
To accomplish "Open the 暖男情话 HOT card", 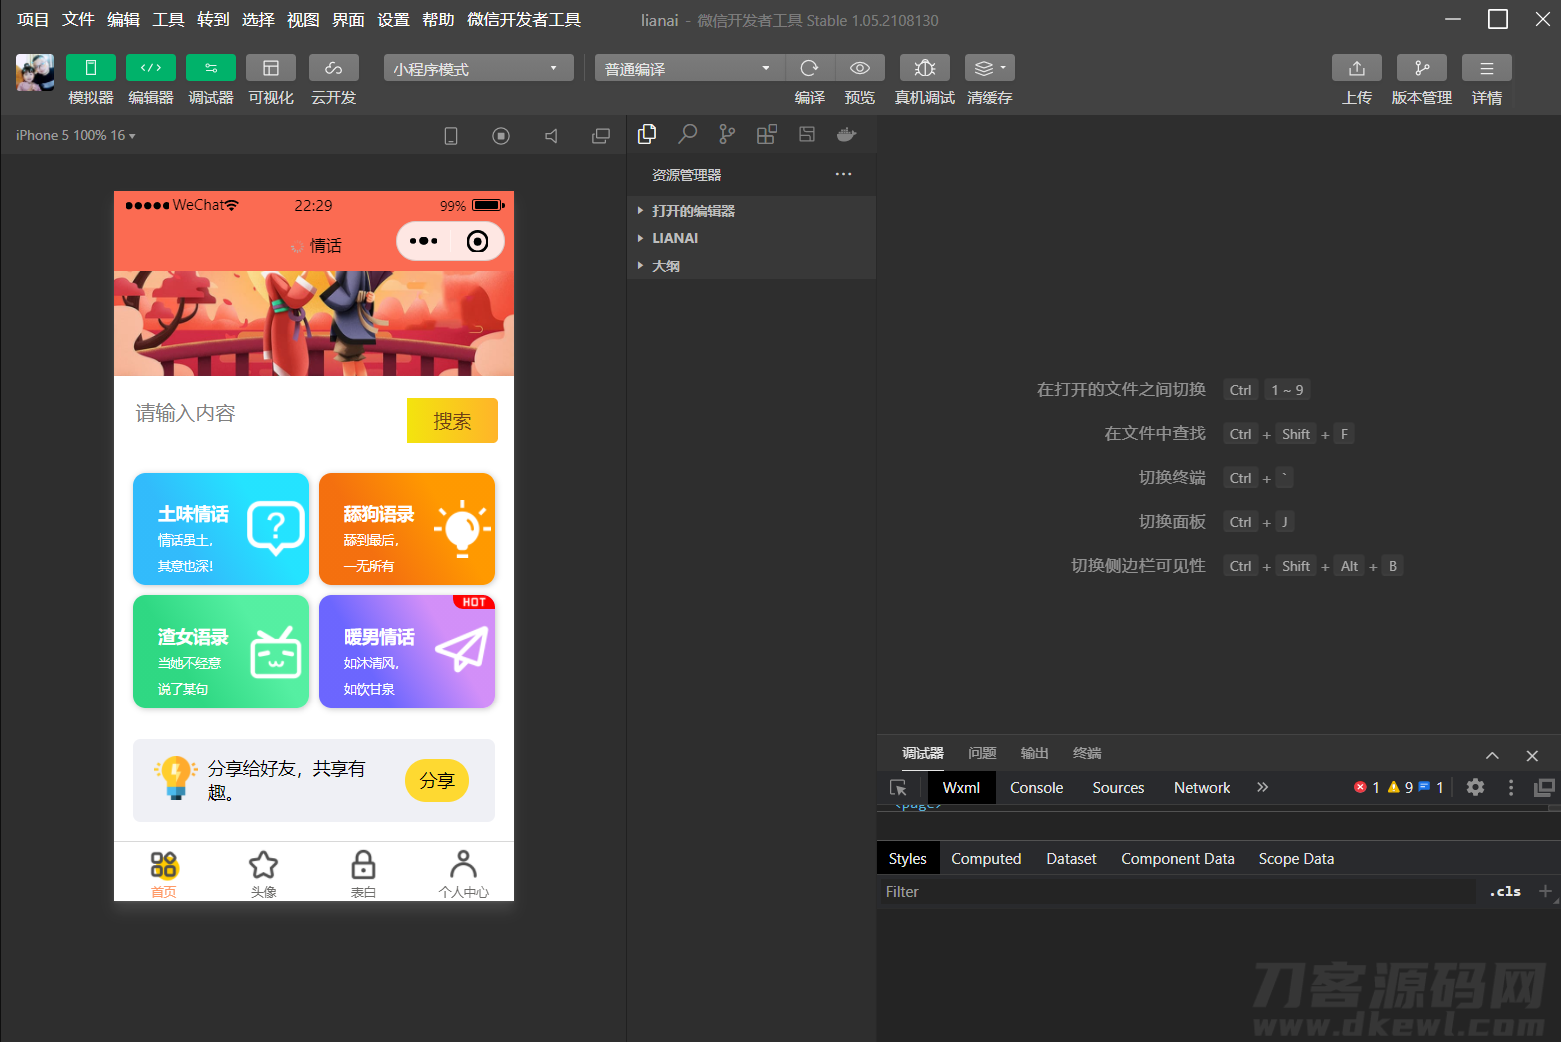I will [x=406, y=652].
